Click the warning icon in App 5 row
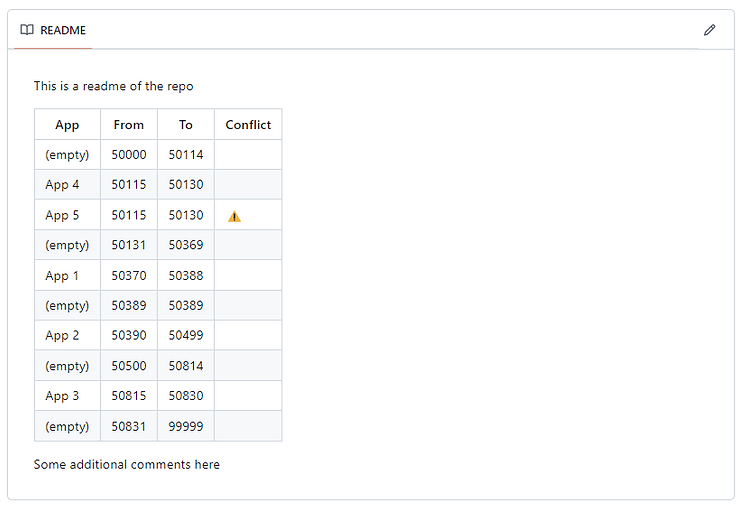The image size is (740, 512). pyautogui.click(x=234, y=216)
